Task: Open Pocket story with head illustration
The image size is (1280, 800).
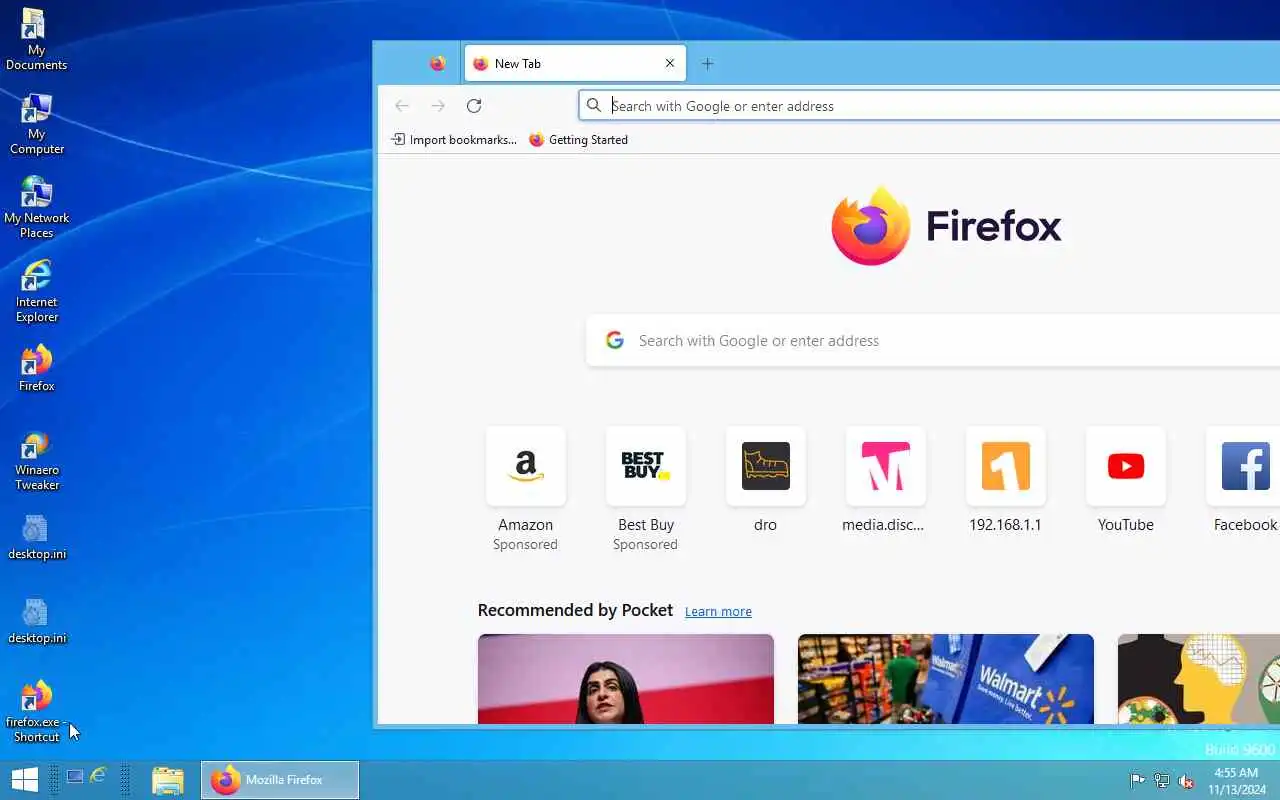Action: click(x=1199, y=679)
